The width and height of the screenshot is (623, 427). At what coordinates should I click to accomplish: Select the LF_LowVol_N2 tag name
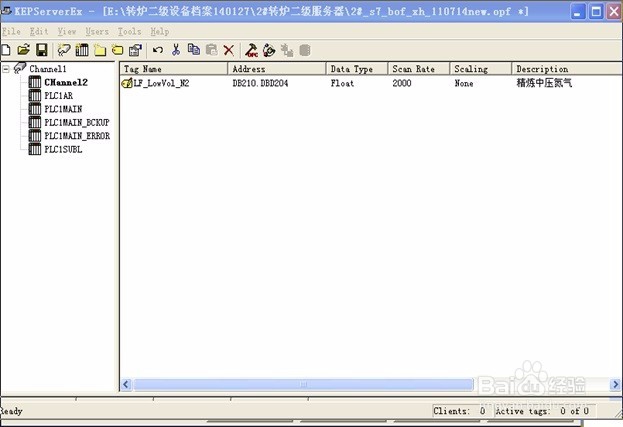click(161, 83)
